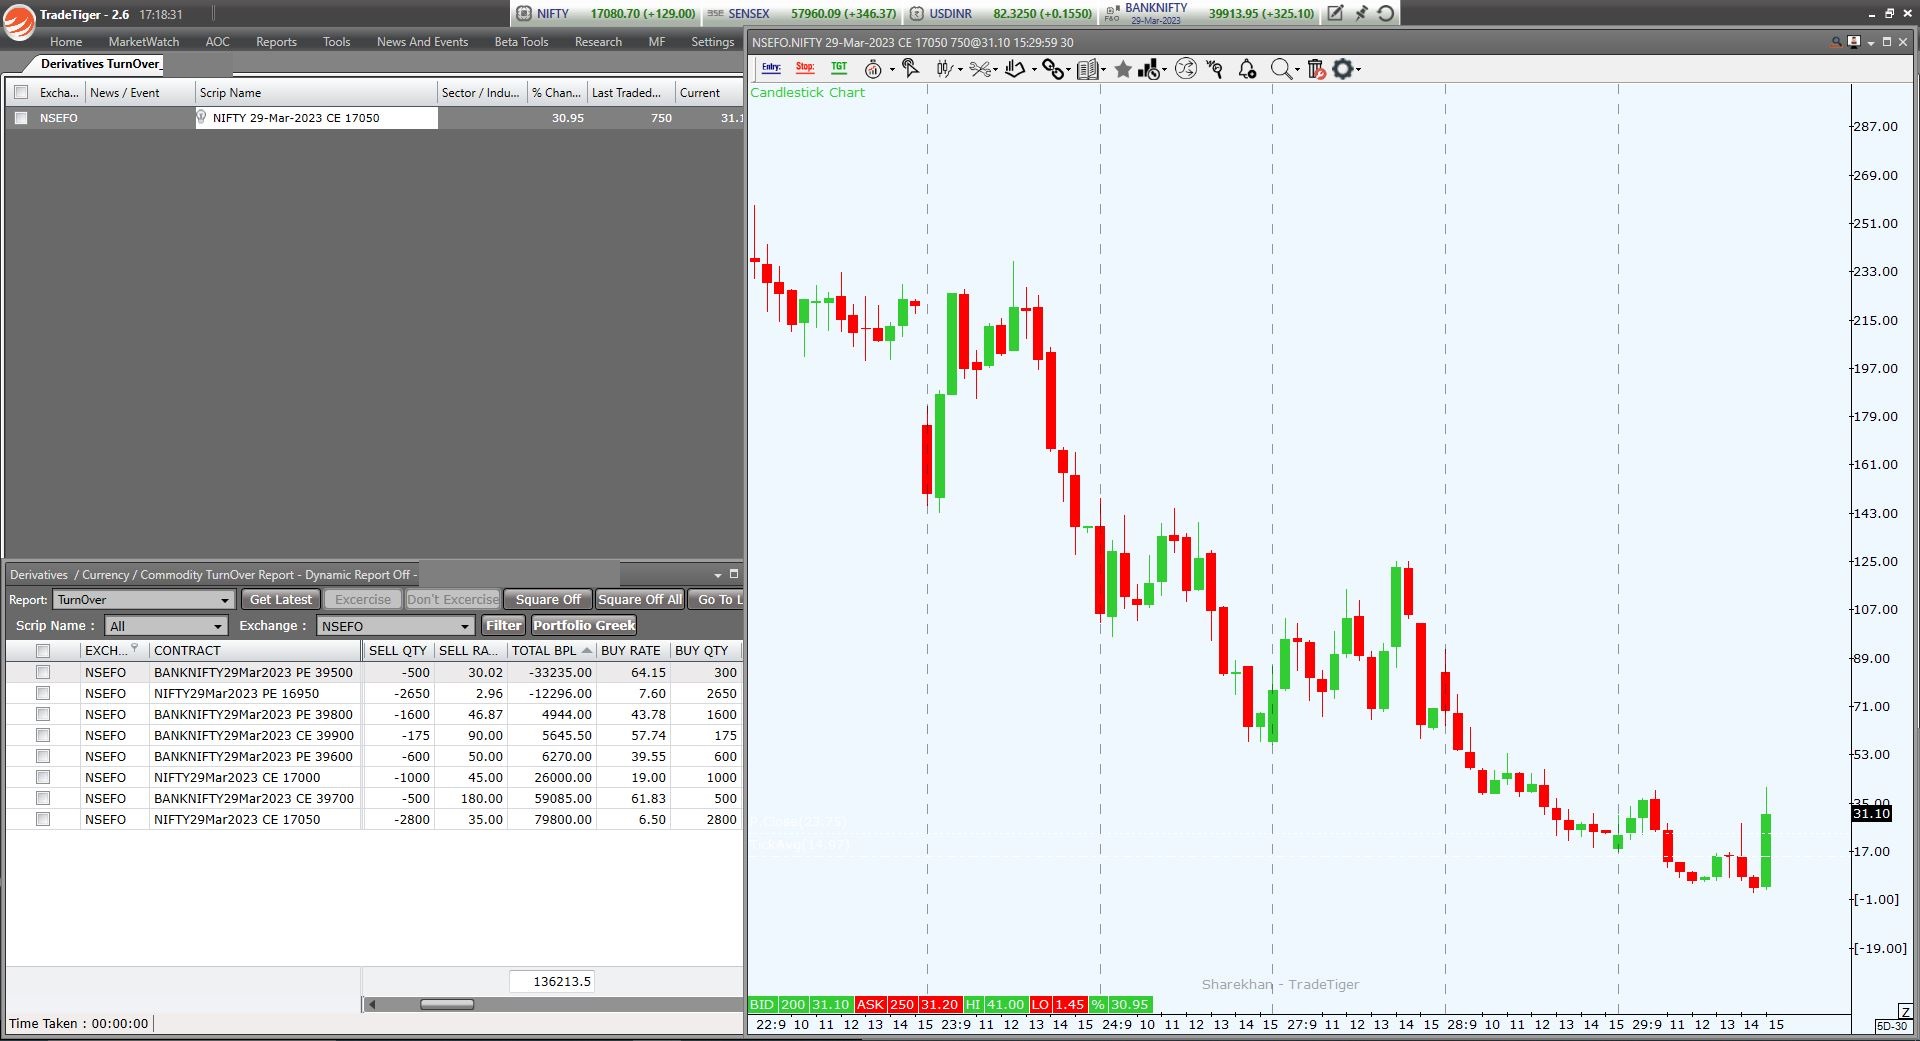Click the gear chart settings icon
1920x1041 pixels.
pos(1343,69)
